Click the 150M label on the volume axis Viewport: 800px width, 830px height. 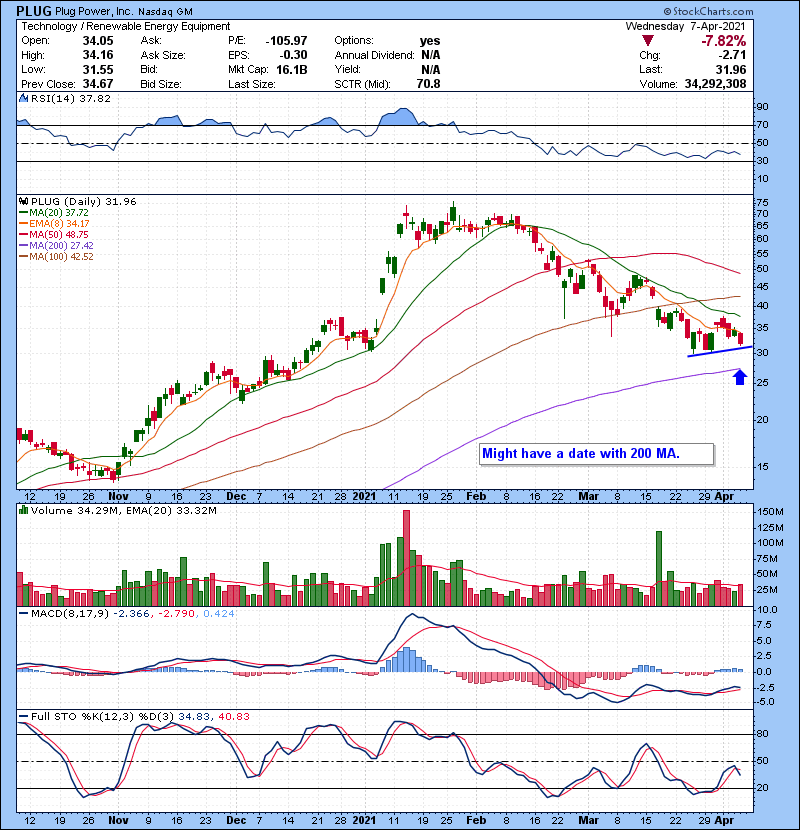coord(770,512)
